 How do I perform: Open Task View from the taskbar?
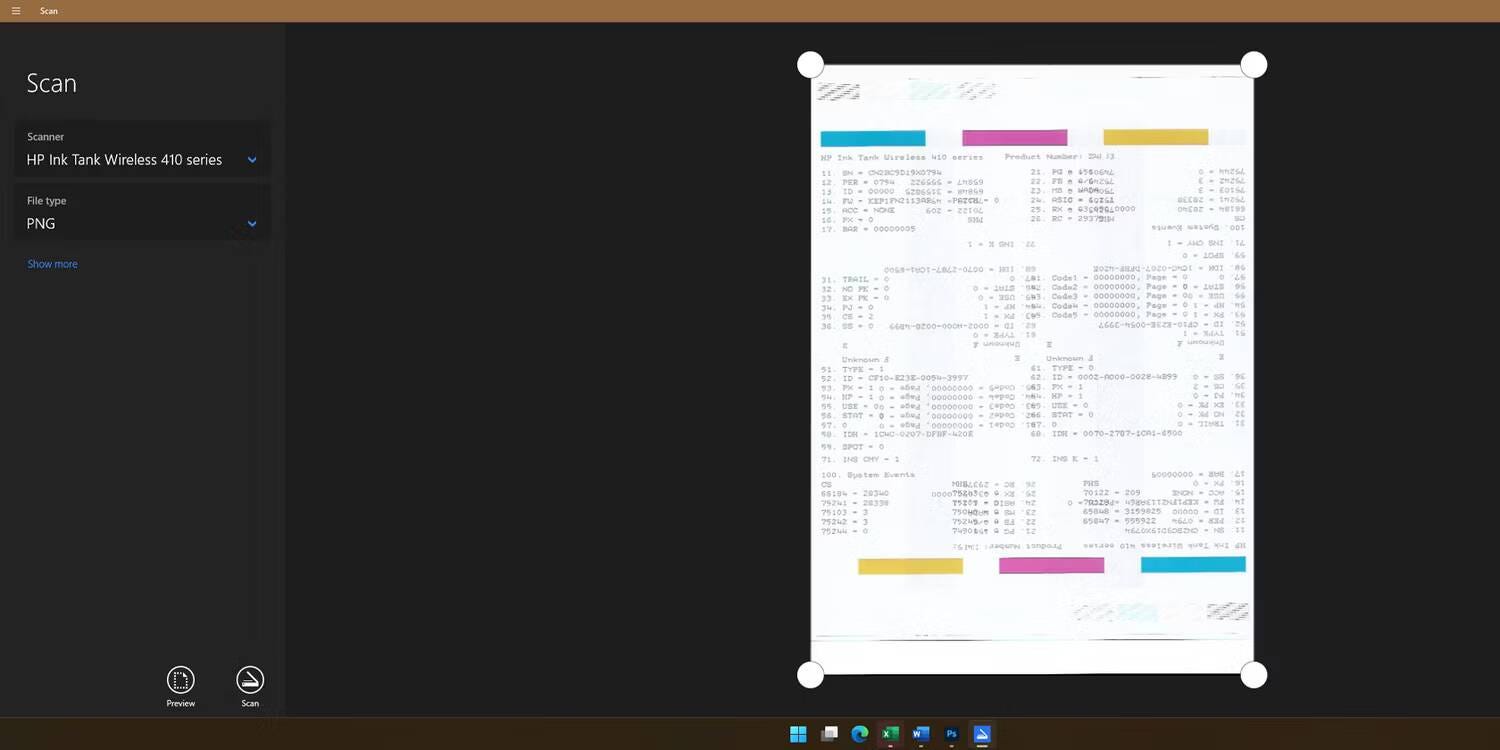(829, 735)
